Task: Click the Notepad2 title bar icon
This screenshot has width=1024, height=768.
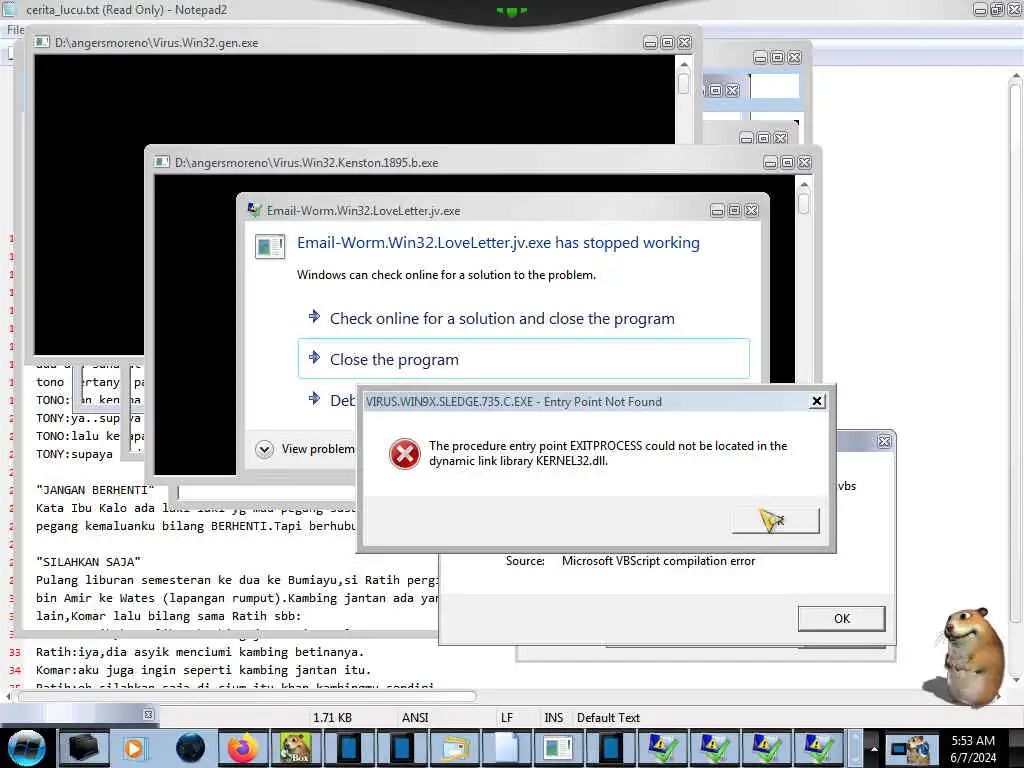Action: point(10,10)
